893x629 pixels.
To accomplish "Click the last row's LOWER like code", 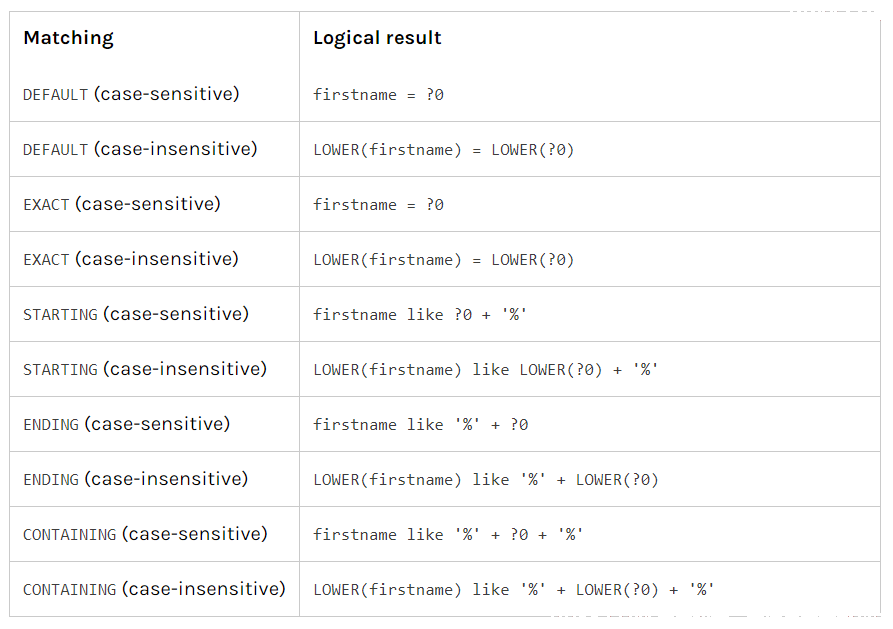I will pos(514,590).
